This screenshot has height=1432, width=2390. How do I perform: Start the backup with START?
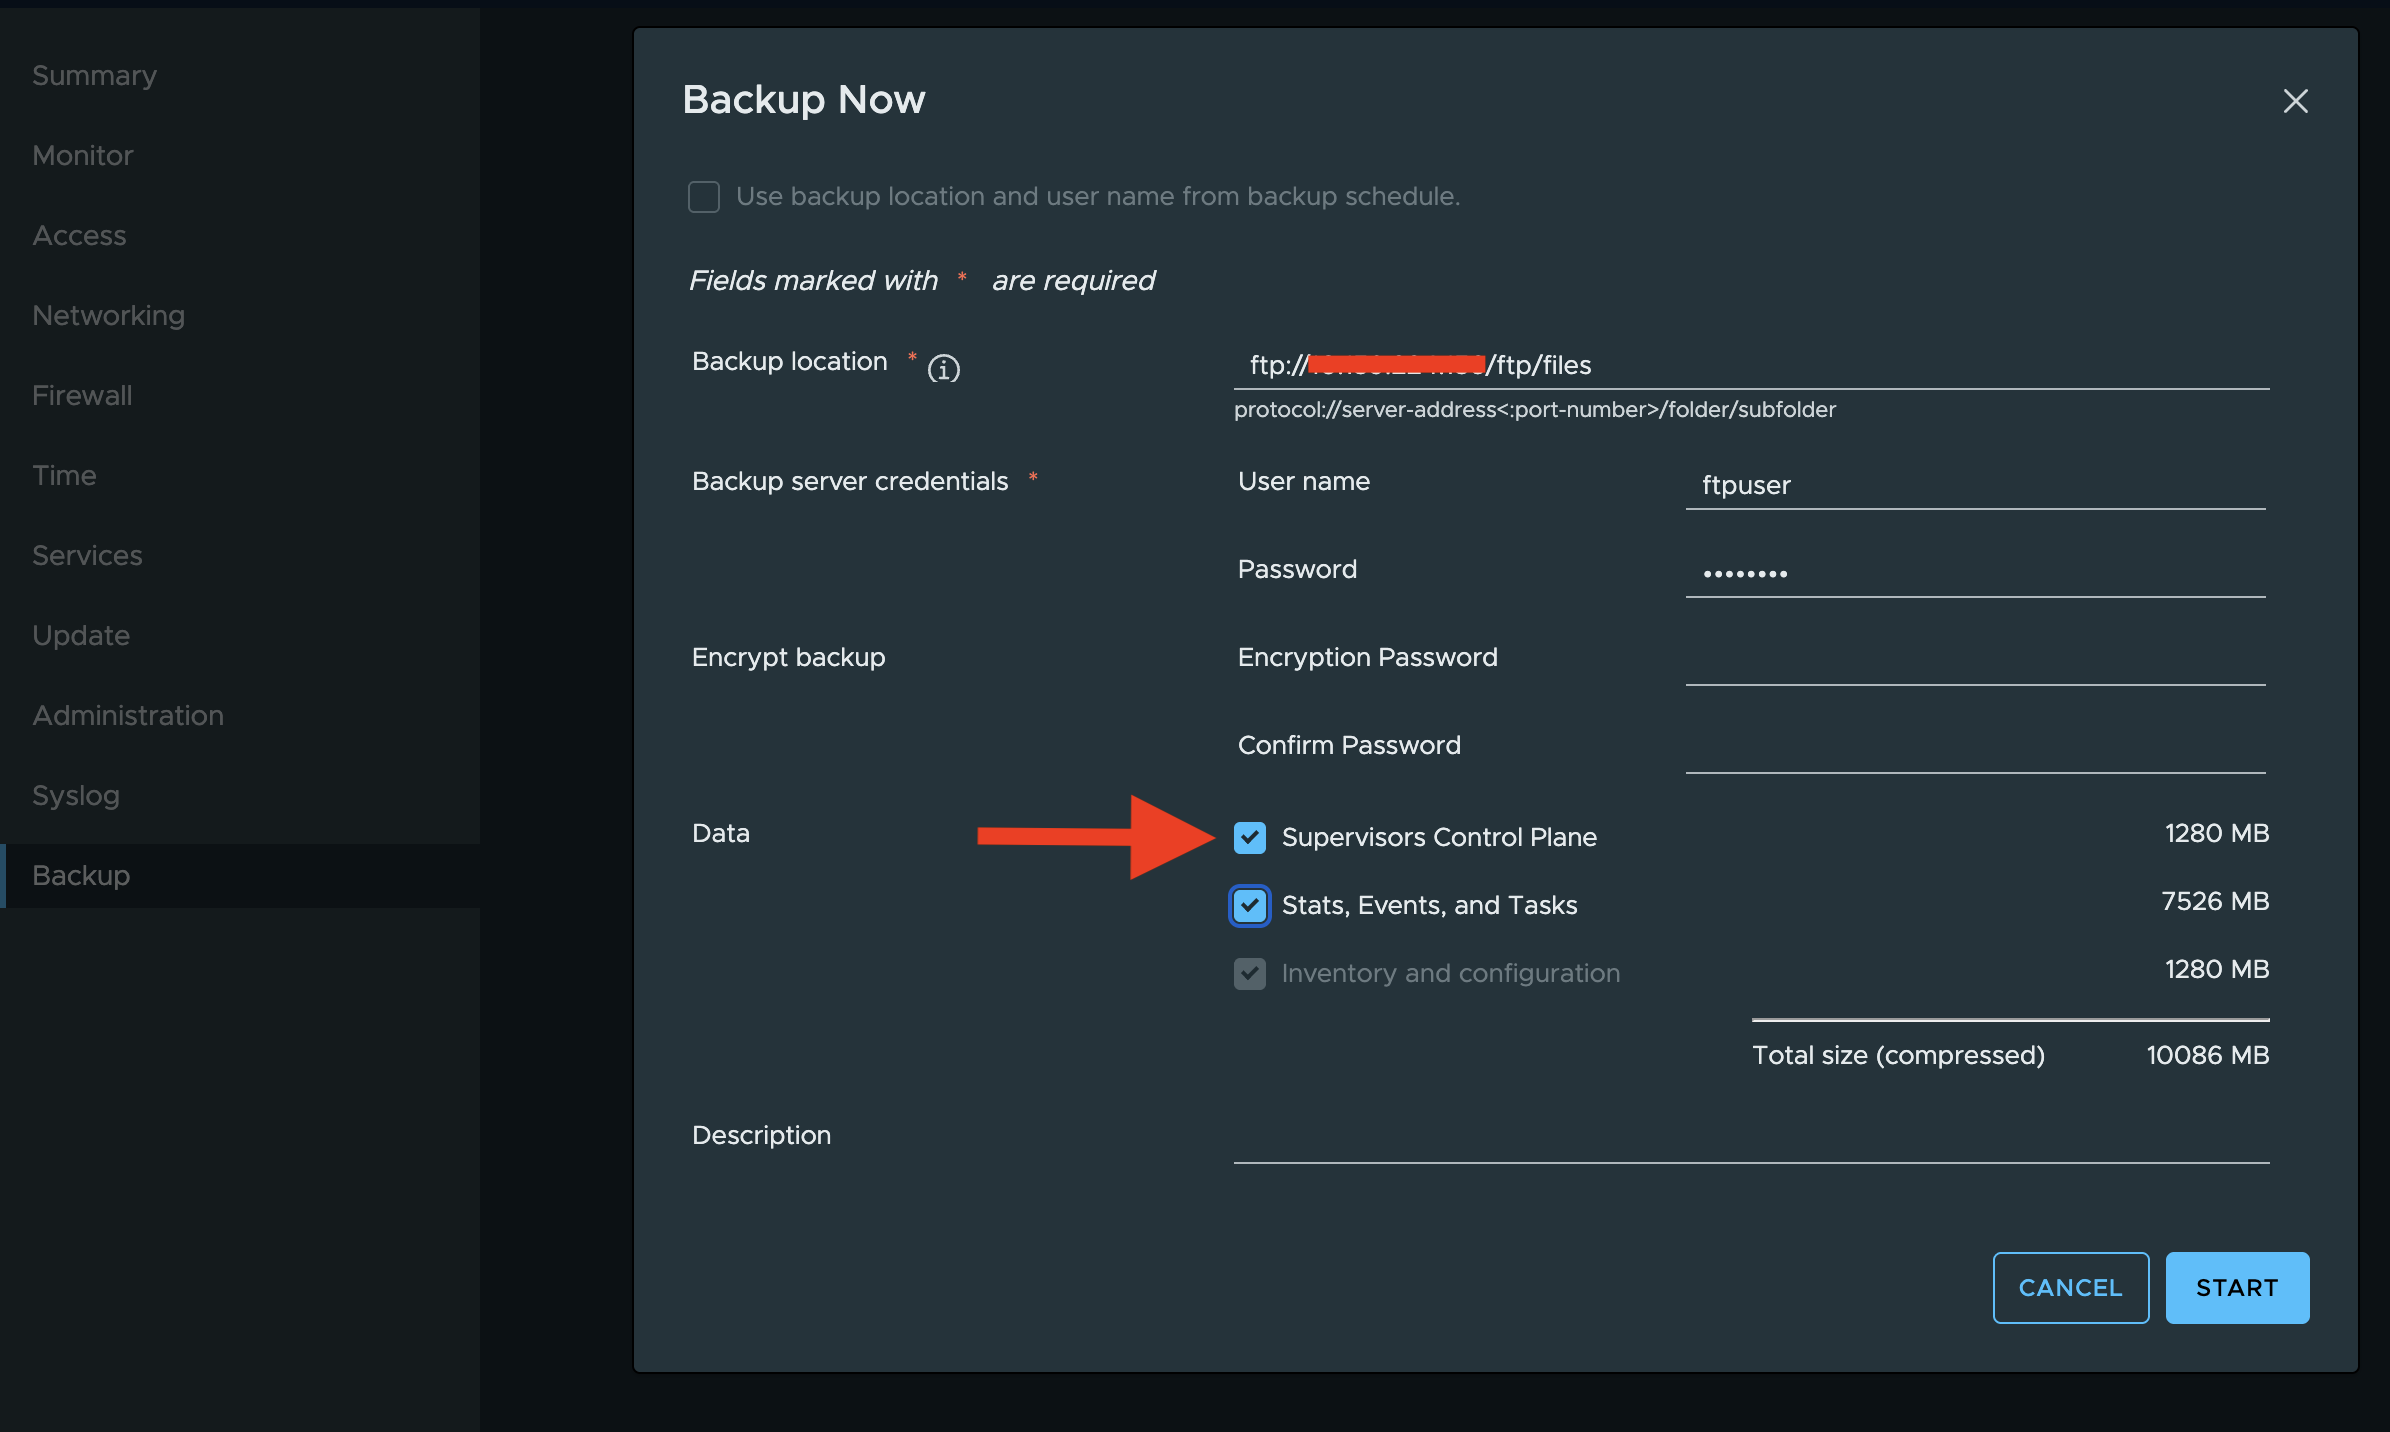2237,1288
